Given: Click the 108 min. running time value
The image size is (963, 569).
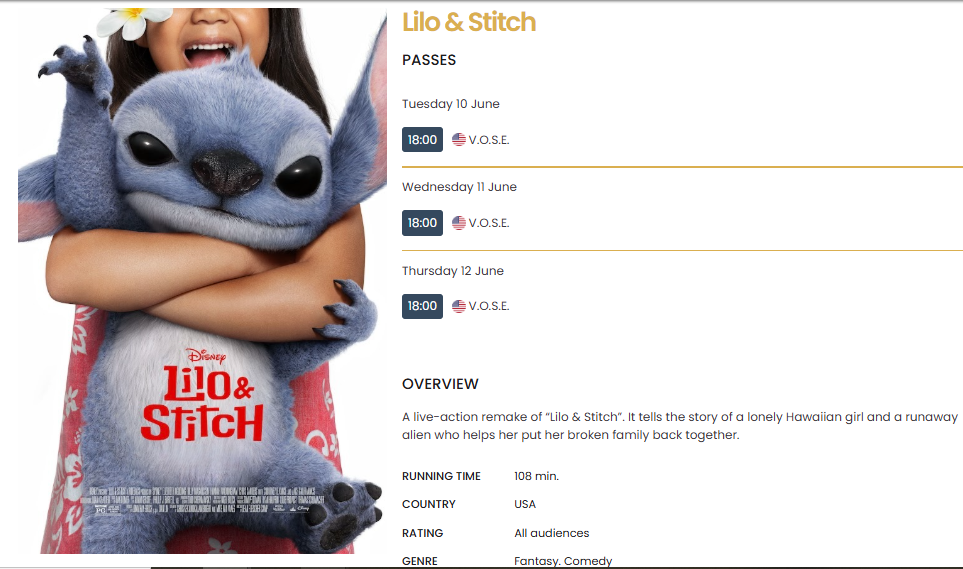Looking at the screenshot, I should [x=536, y=476].
